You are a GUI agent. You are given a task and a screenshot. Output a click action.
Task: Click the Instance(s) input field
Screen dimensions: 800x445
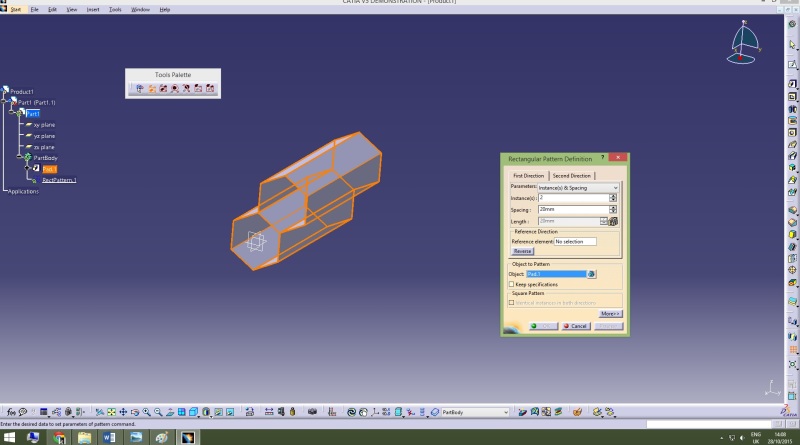[x=573, y=198]
